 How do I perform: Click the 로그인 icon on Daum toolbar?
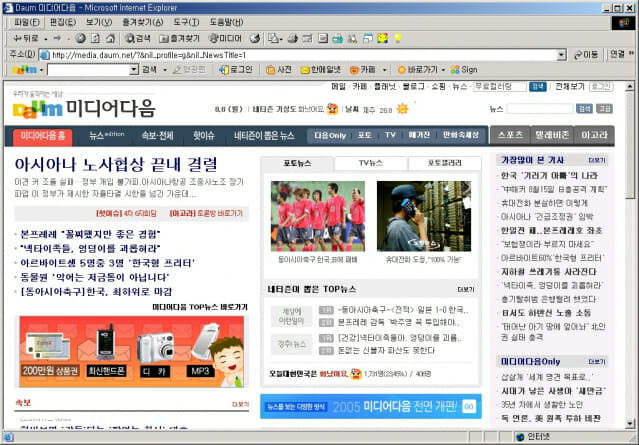pyautogui.click(x=234, y=70)
